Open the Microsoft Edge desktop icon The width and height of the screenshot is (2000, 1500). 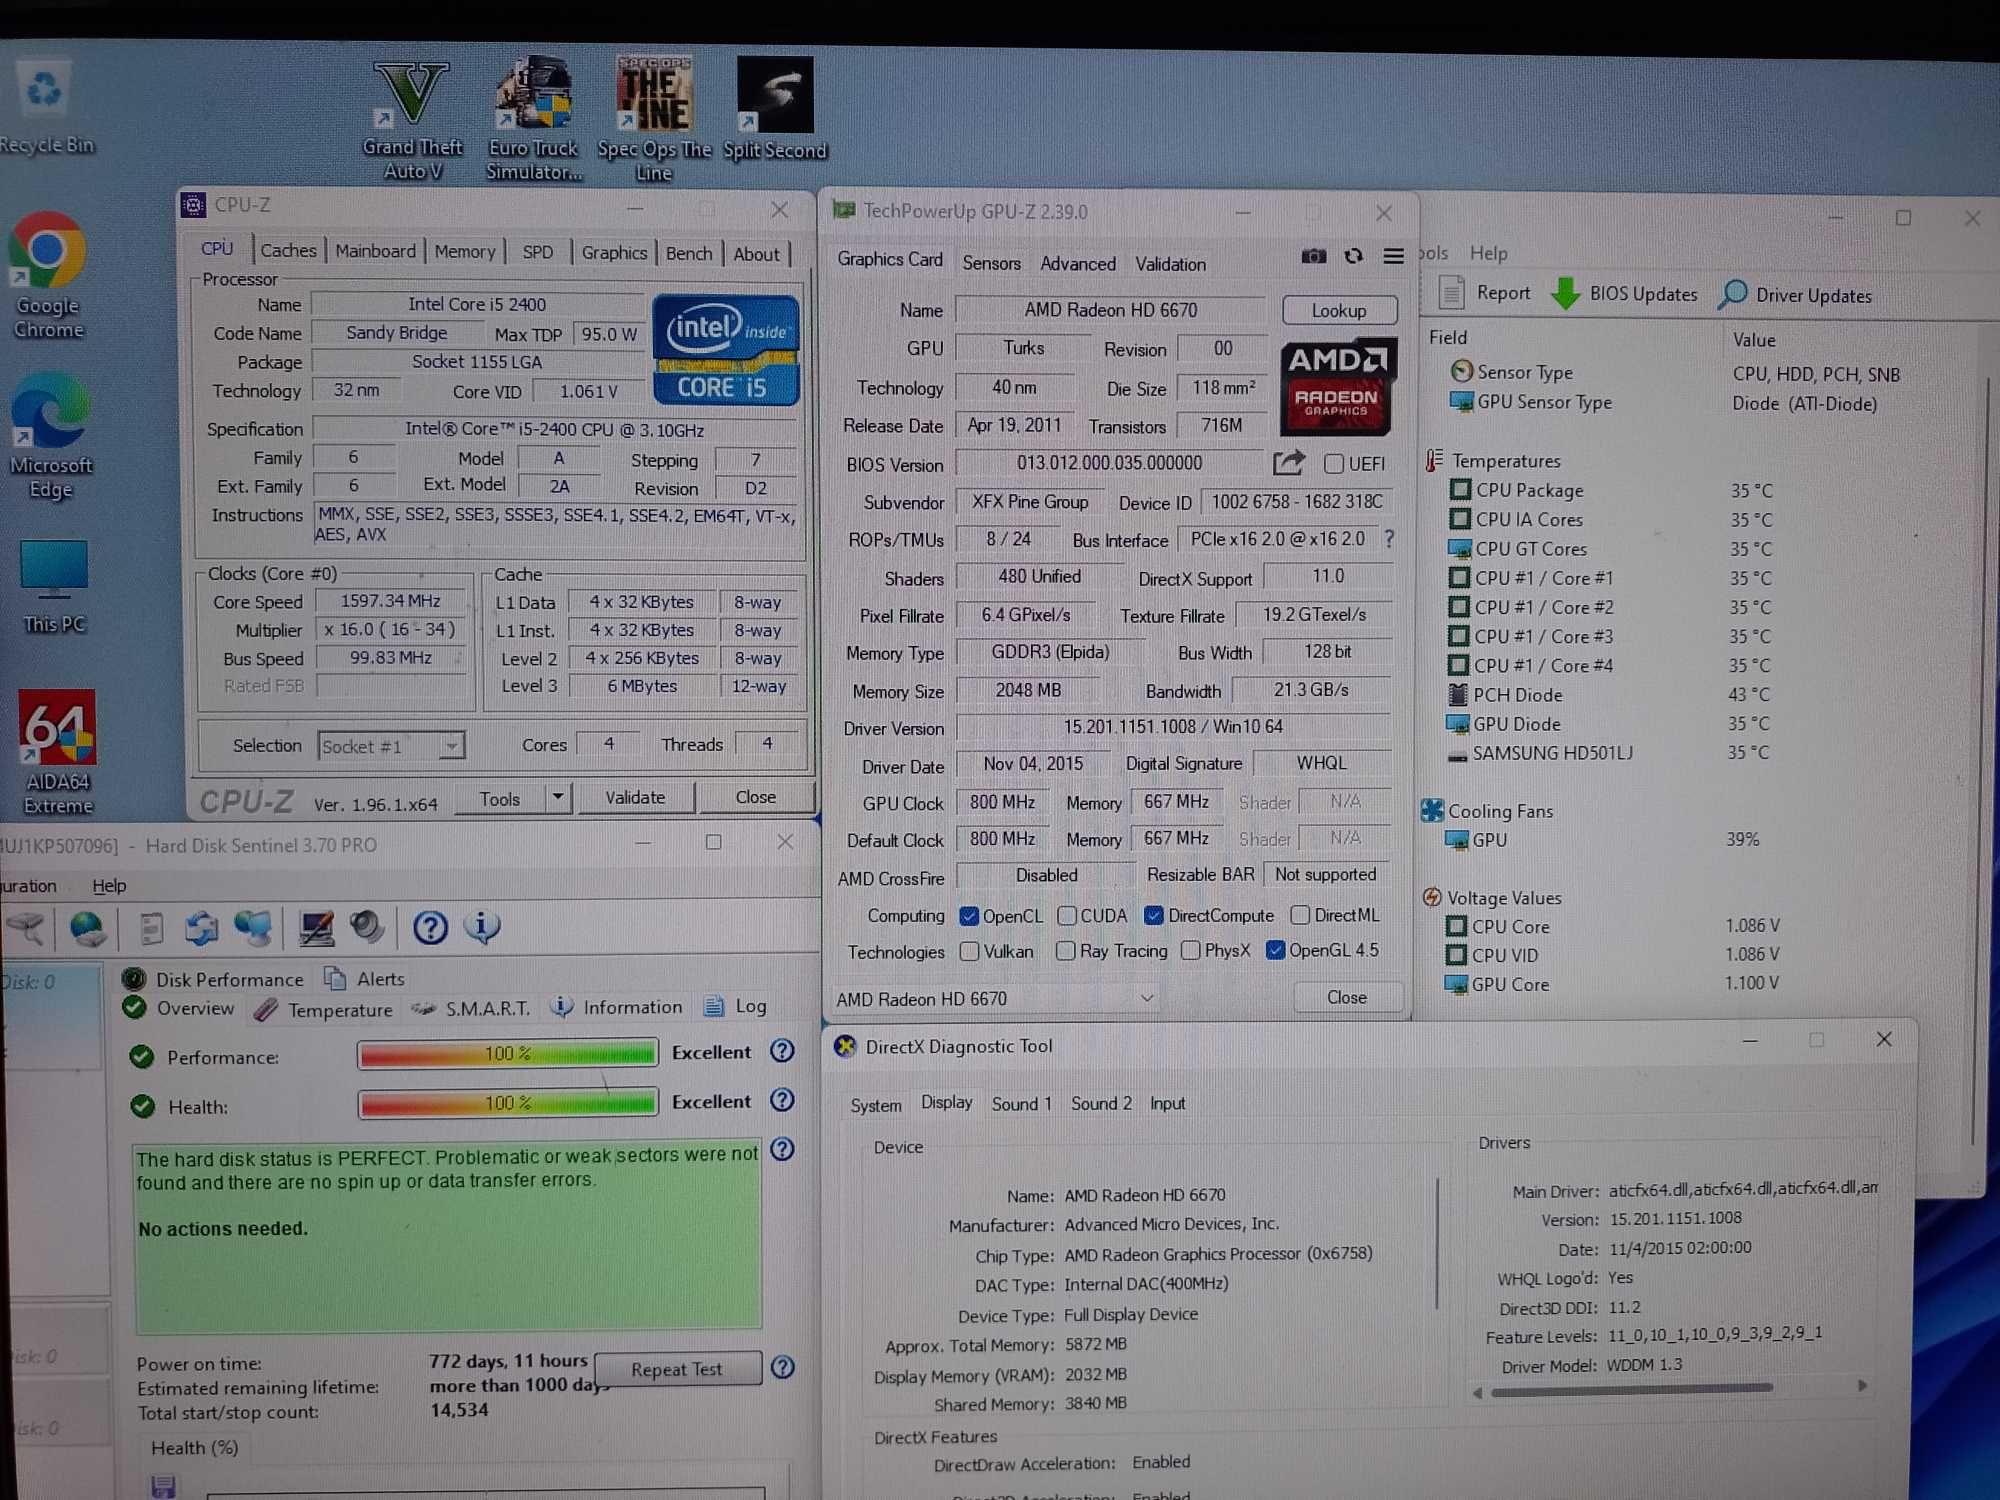pyautogui.click(x=50, y=435)
